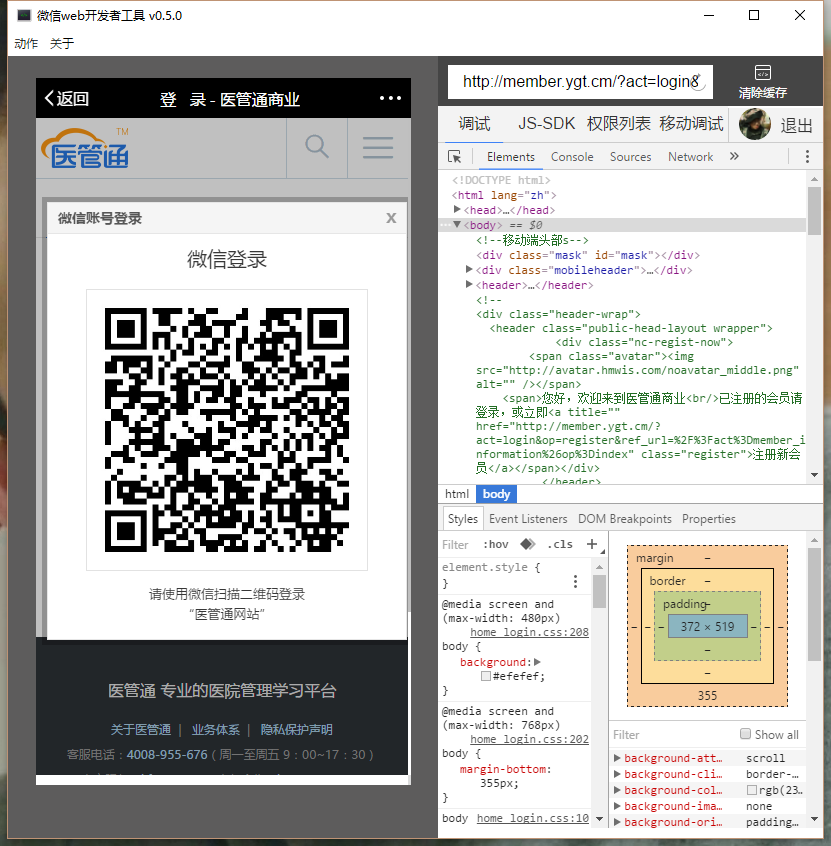
Task: Click the New Style Rule plus icon
Action: (x=591, y=545)
